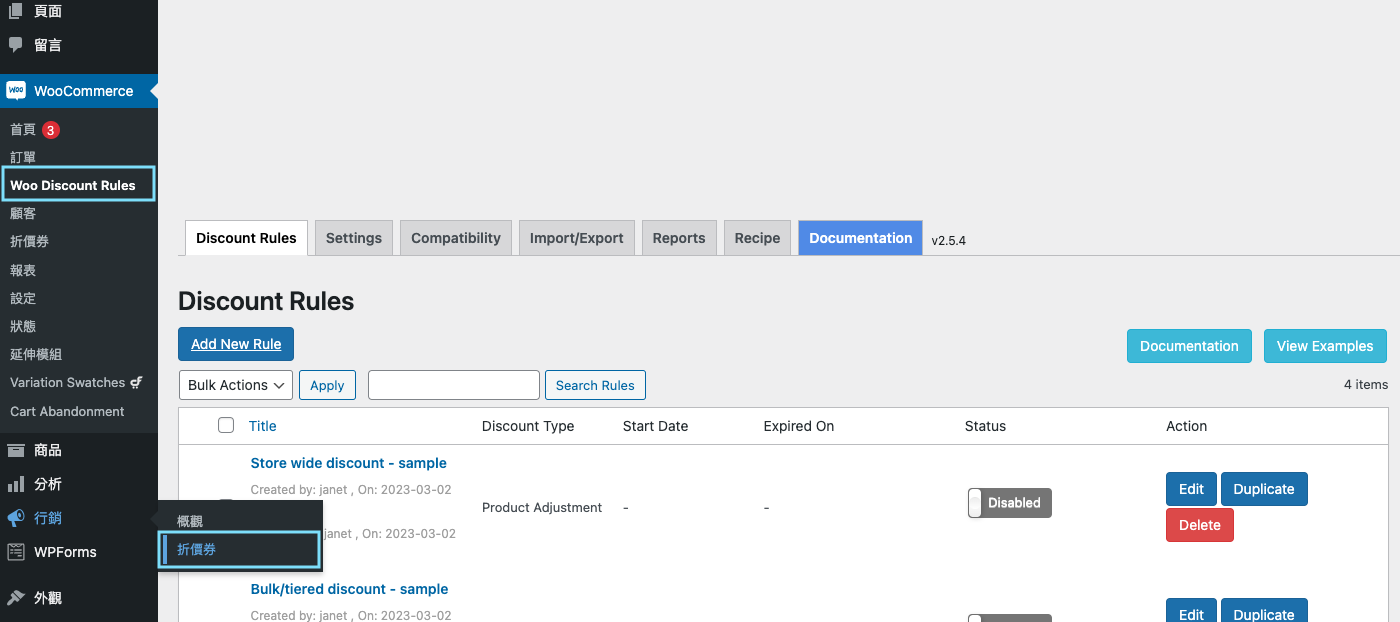Open the Import/Export tab
Screen dimensions: 1400x622
pyautogui.click(x=577, y=238)
